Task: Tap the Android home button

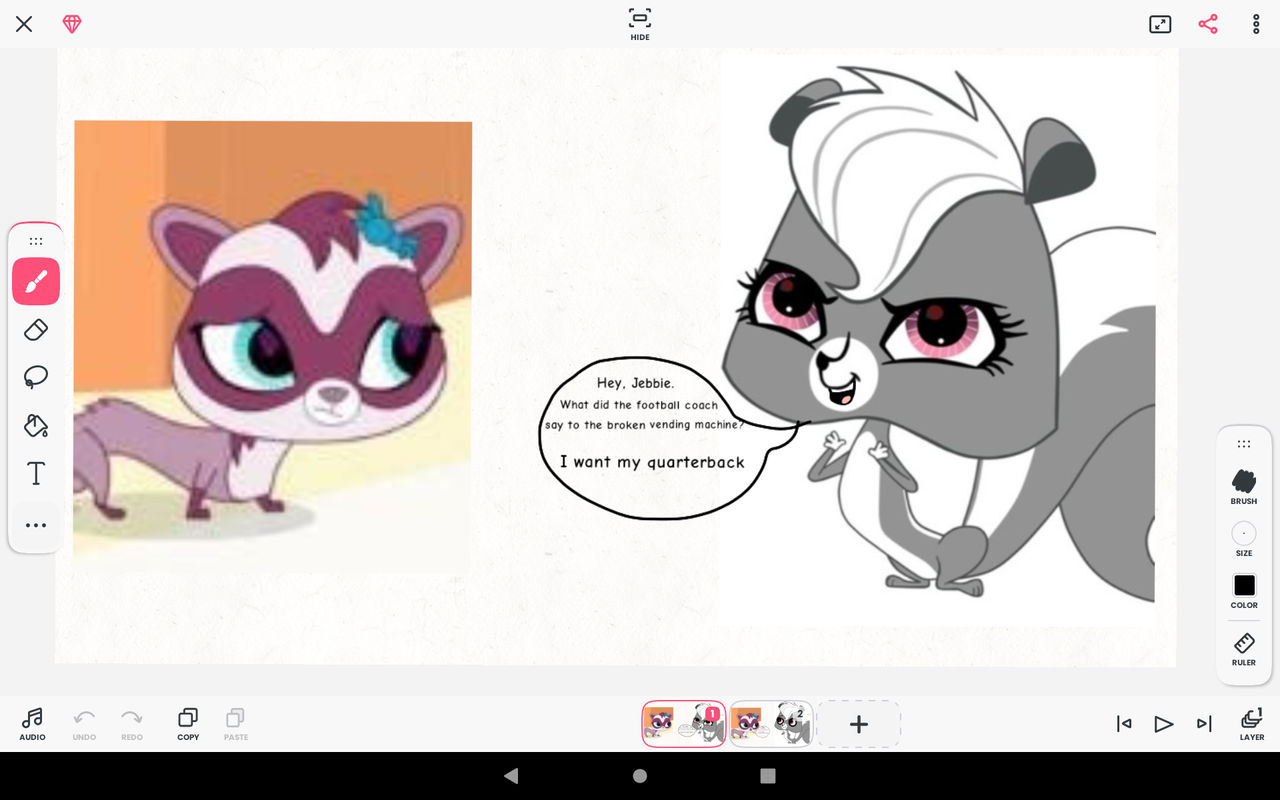Action: (x=640, y=776)
